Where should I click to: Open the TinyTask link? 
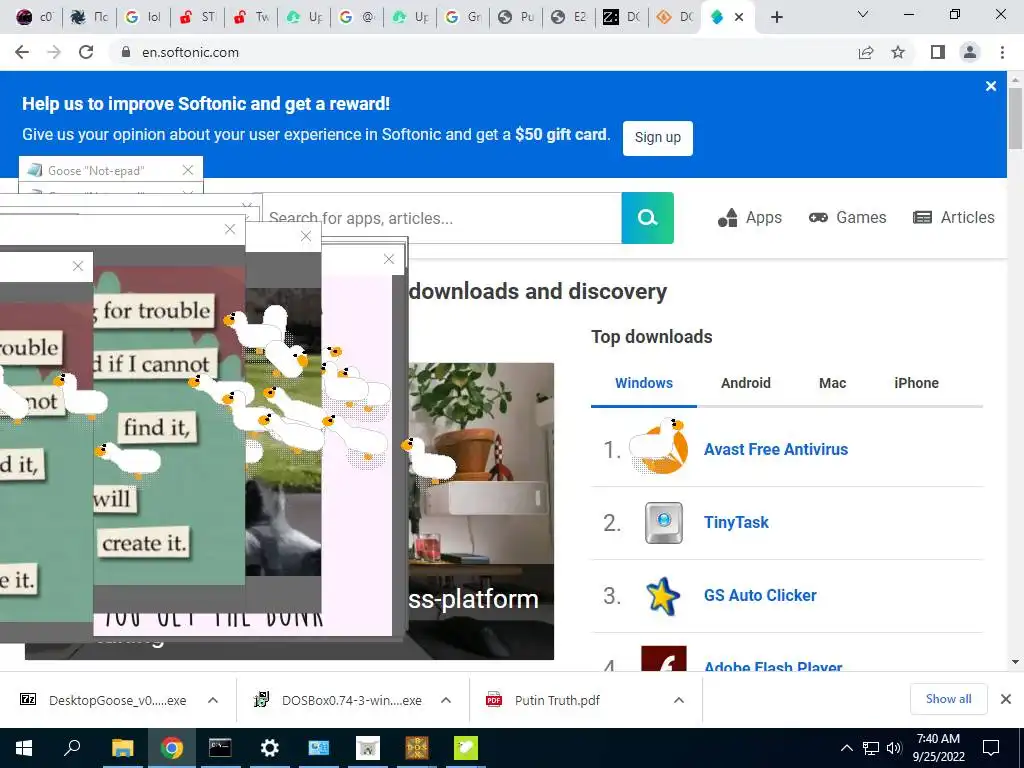coord(736,522)
